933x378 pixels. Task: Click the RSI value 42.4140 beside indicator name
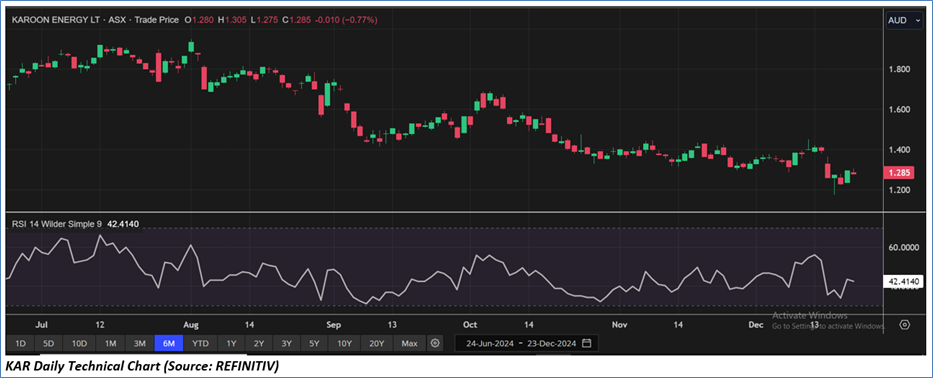(122, 224)
